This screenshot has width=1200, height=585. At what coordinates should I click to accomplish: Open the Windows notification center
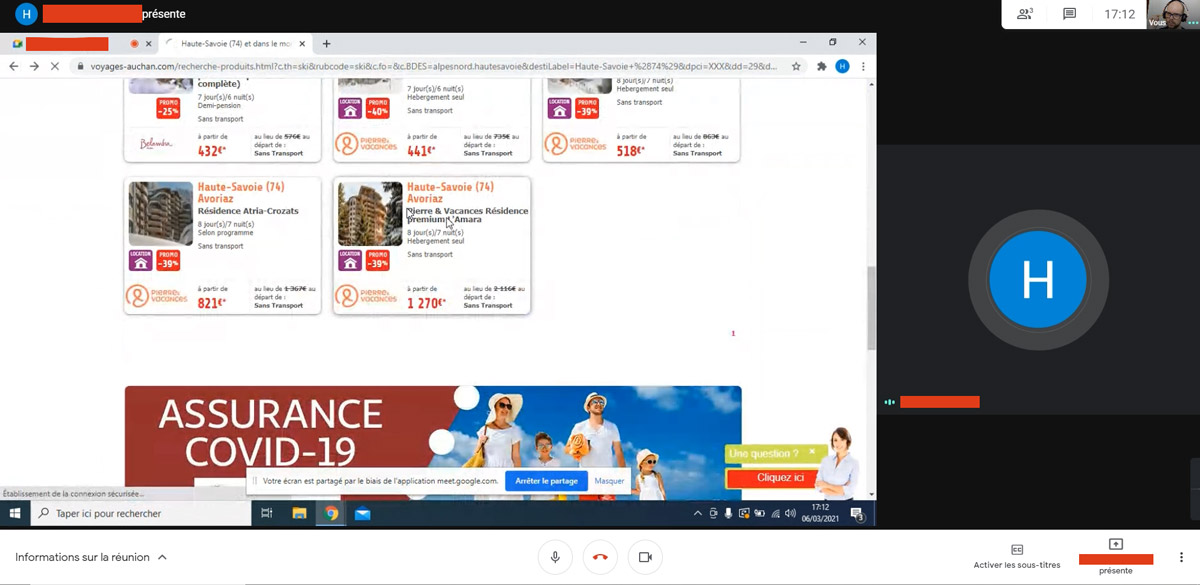coord(857,513)
